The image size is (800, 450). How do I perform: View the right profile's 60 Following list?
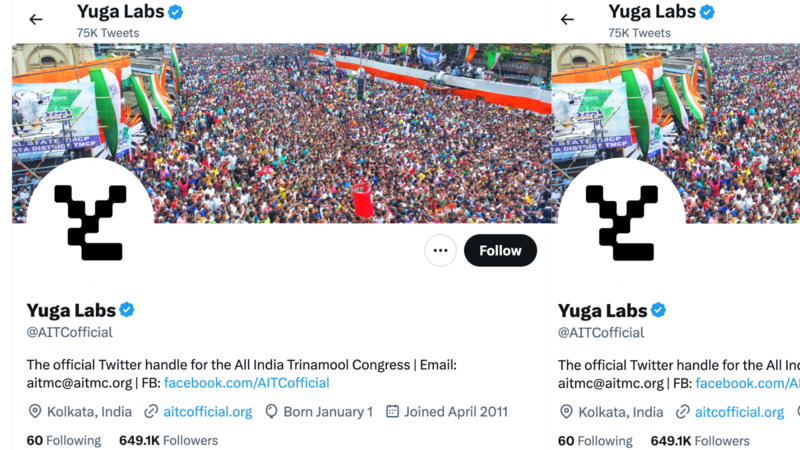point(595,440)
